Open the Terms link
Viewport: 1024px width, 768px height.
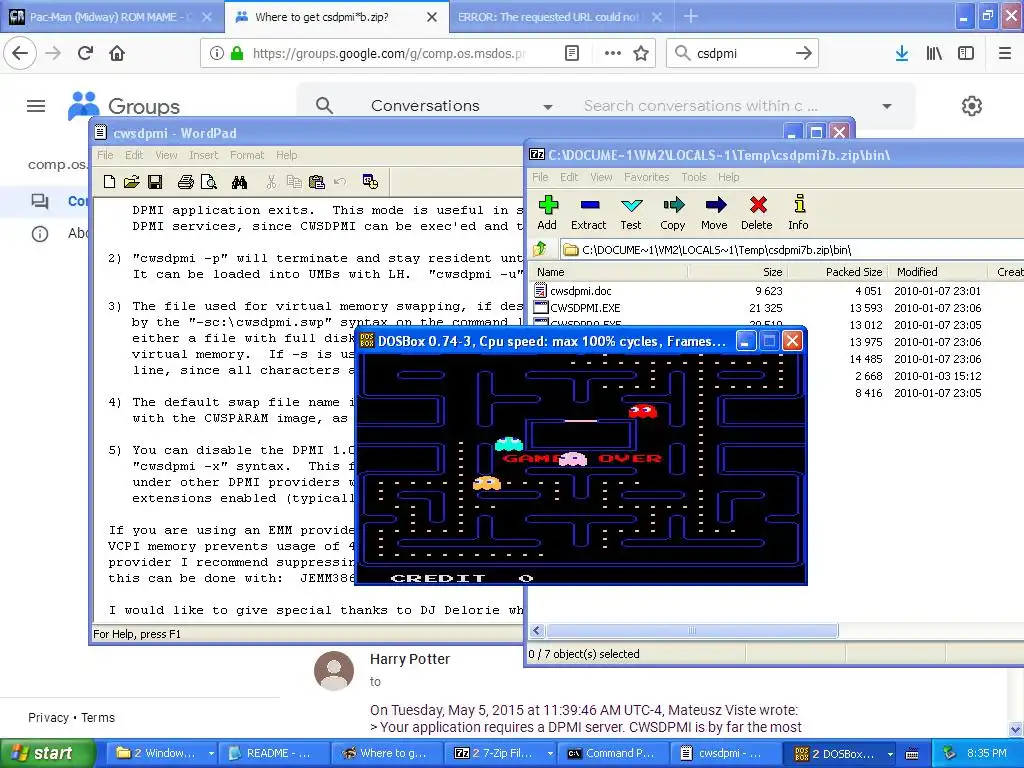(x=98, y=717)
